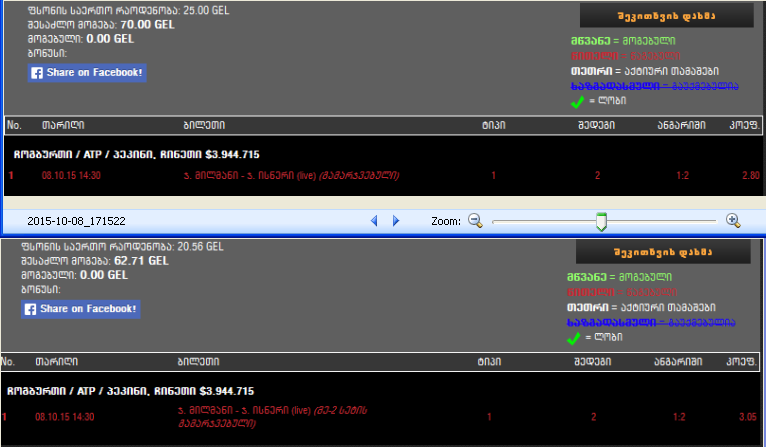The height and width of the screenshot is (447, 766).
Task: Click the strikethrough blue cancelled legend in 25.00 GEL slip
Action: [x=655, y=86]
